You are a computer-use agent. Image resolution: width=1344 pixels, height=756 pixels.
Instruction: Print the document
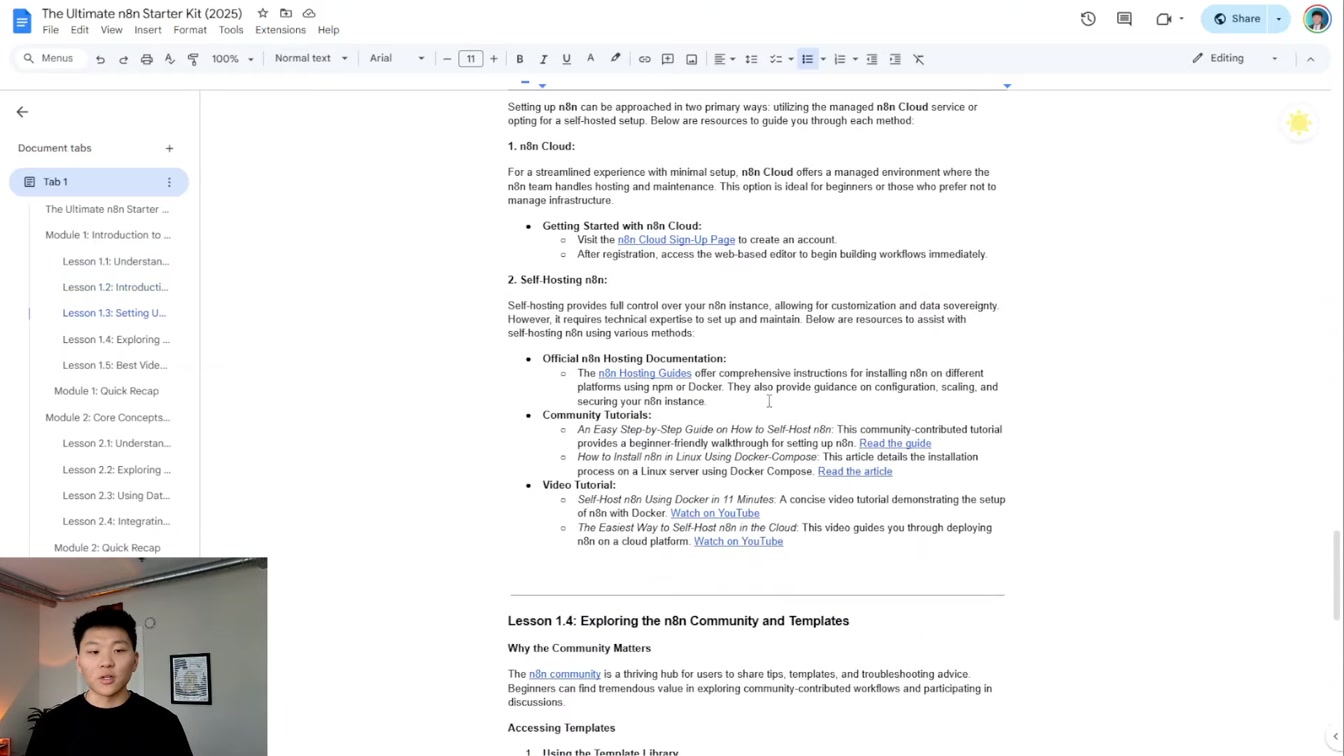146,59
